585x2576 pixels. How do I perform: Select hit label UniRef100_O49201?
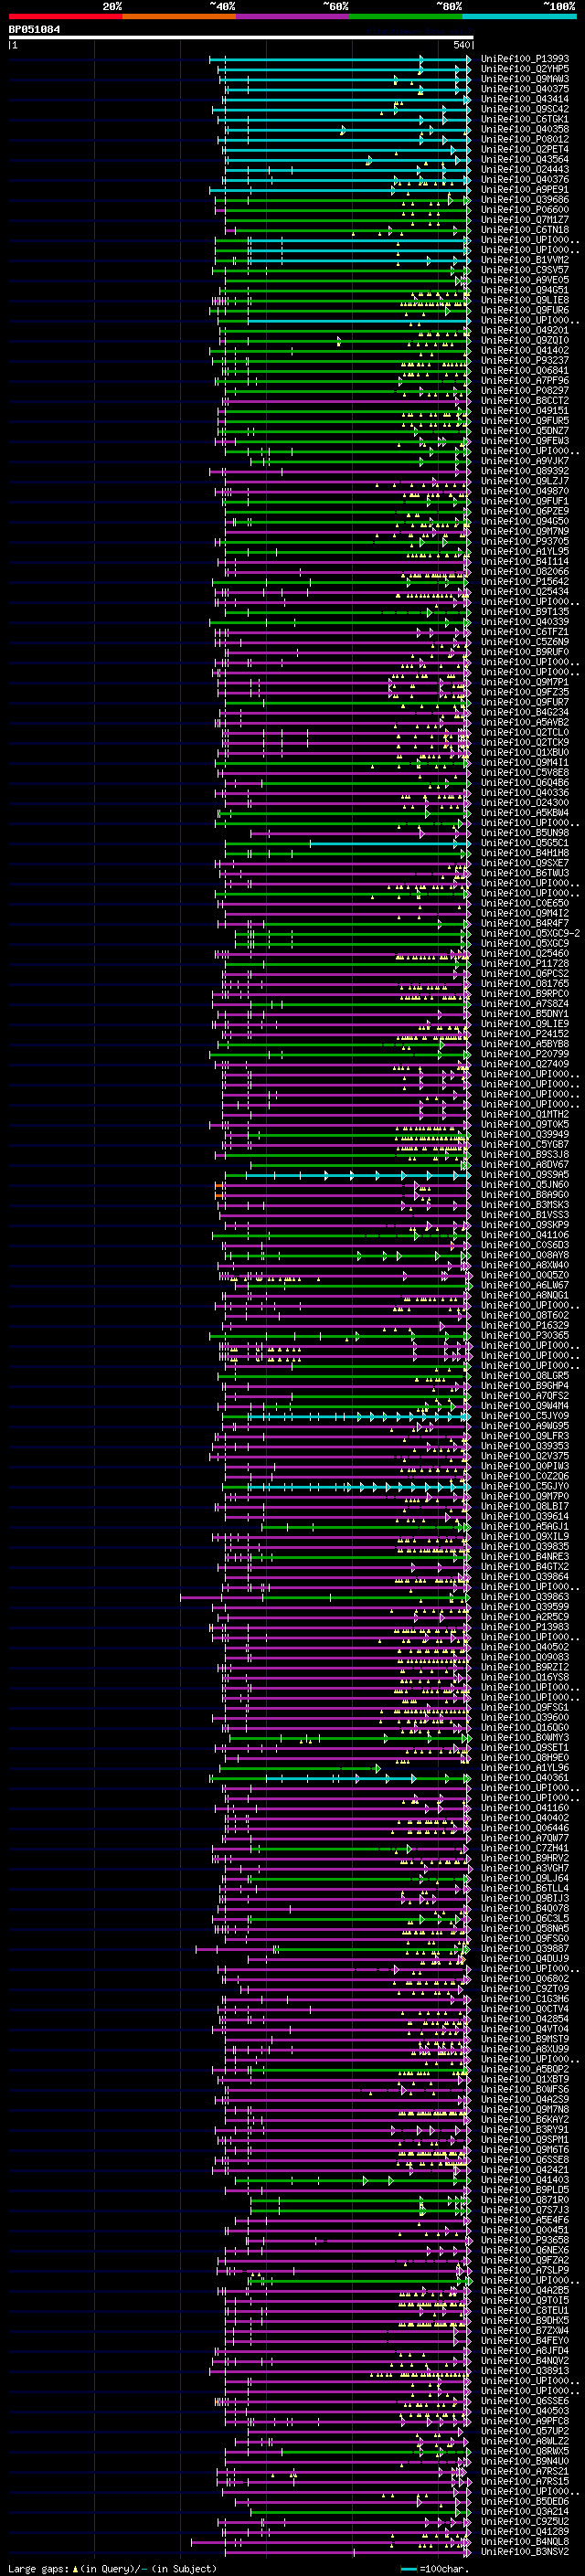[x=525, y=330]
